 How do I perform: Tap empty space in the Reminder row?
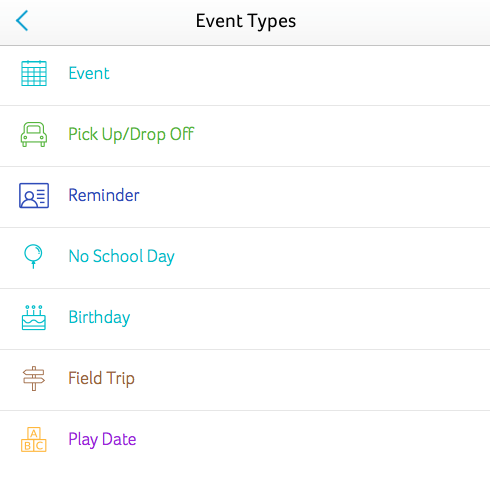(313, 197)
